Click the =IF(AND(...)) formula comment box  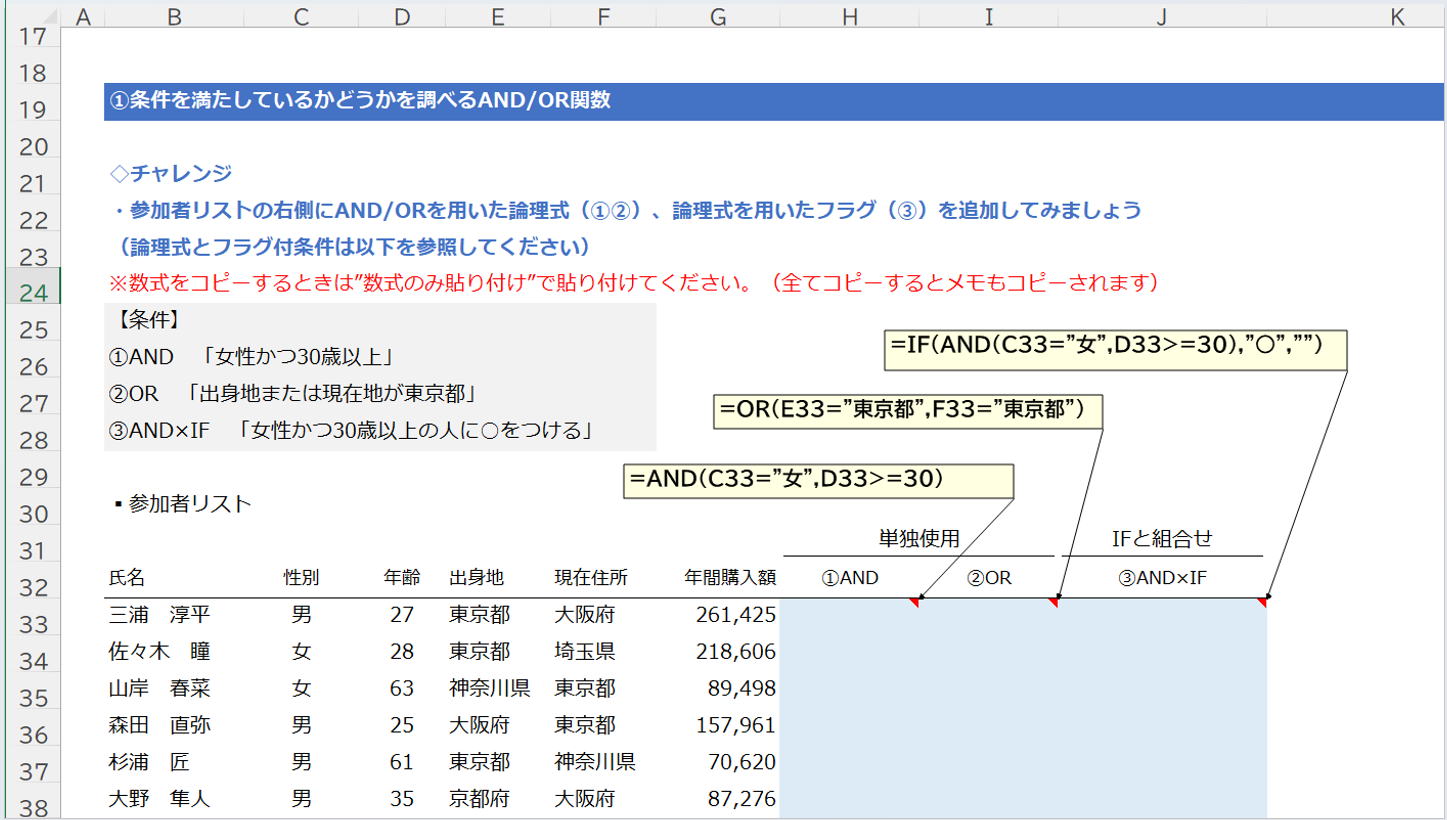[x=1116, y=349]
